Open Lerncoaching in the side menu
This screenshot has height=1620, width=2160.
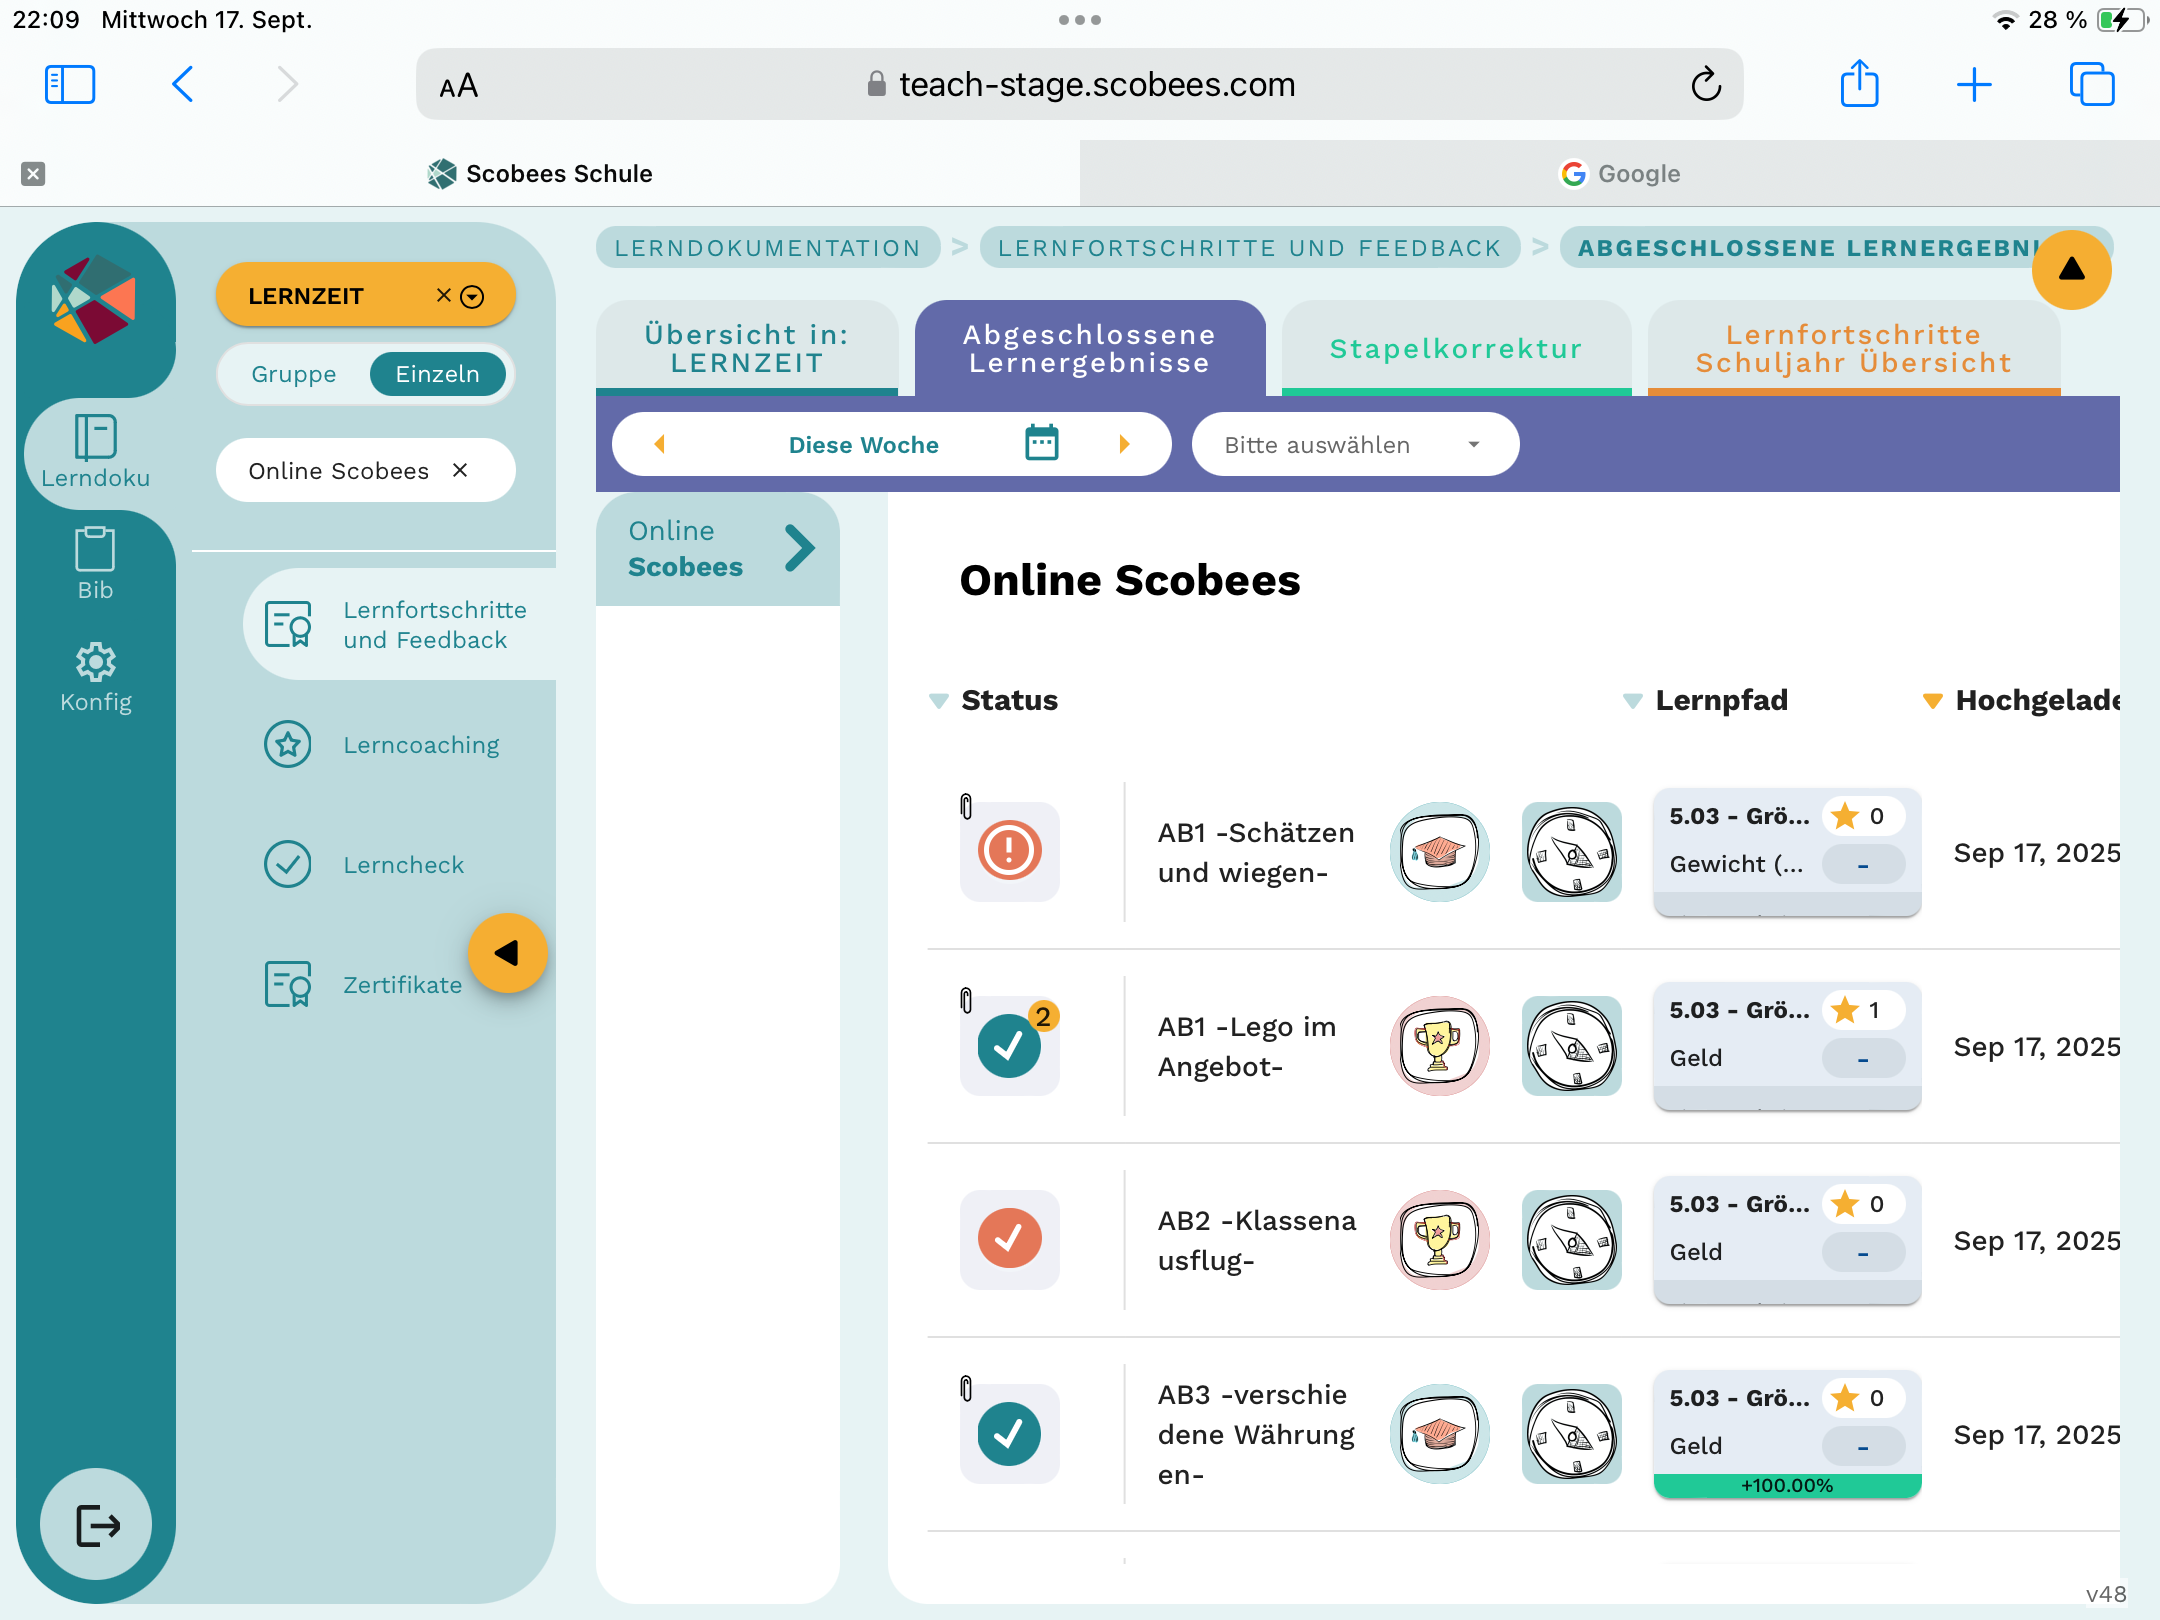tap(420, 745)
